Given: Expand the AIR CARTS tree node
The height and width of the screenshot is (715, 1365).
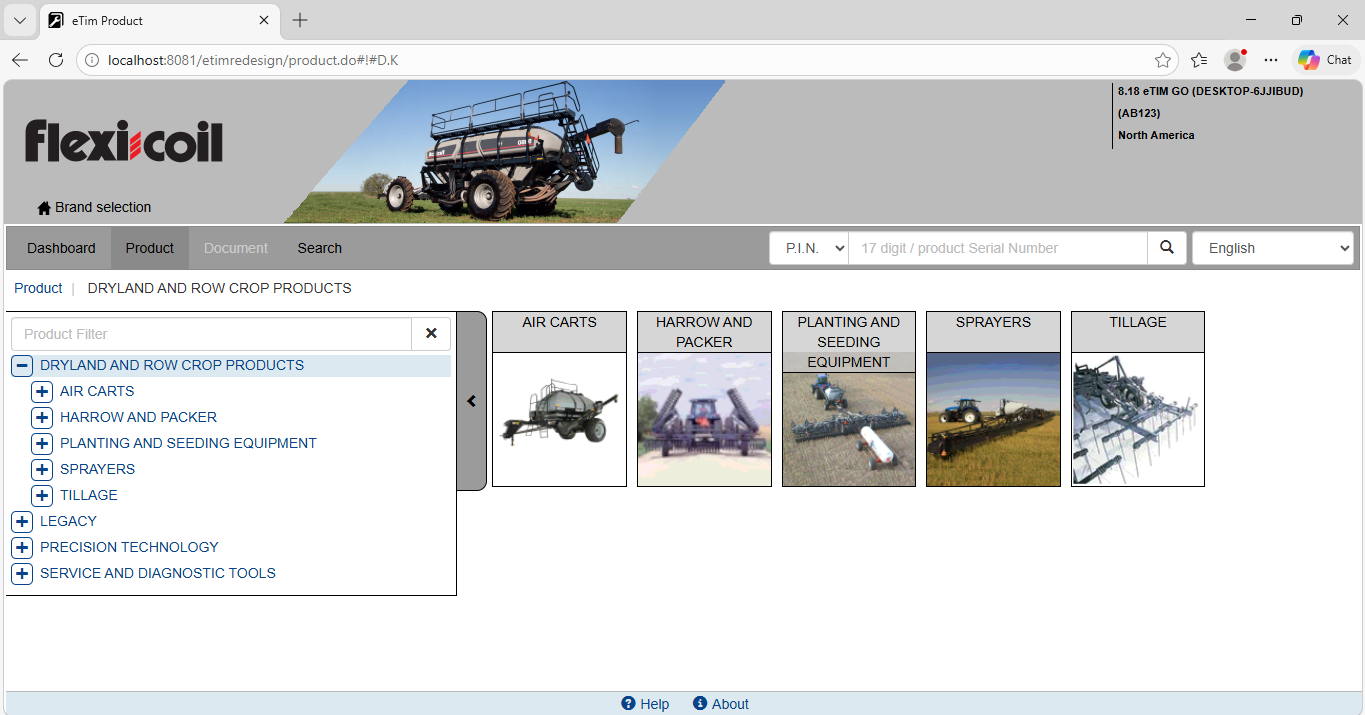Looking at the screenshot, I should click(42, 392).
